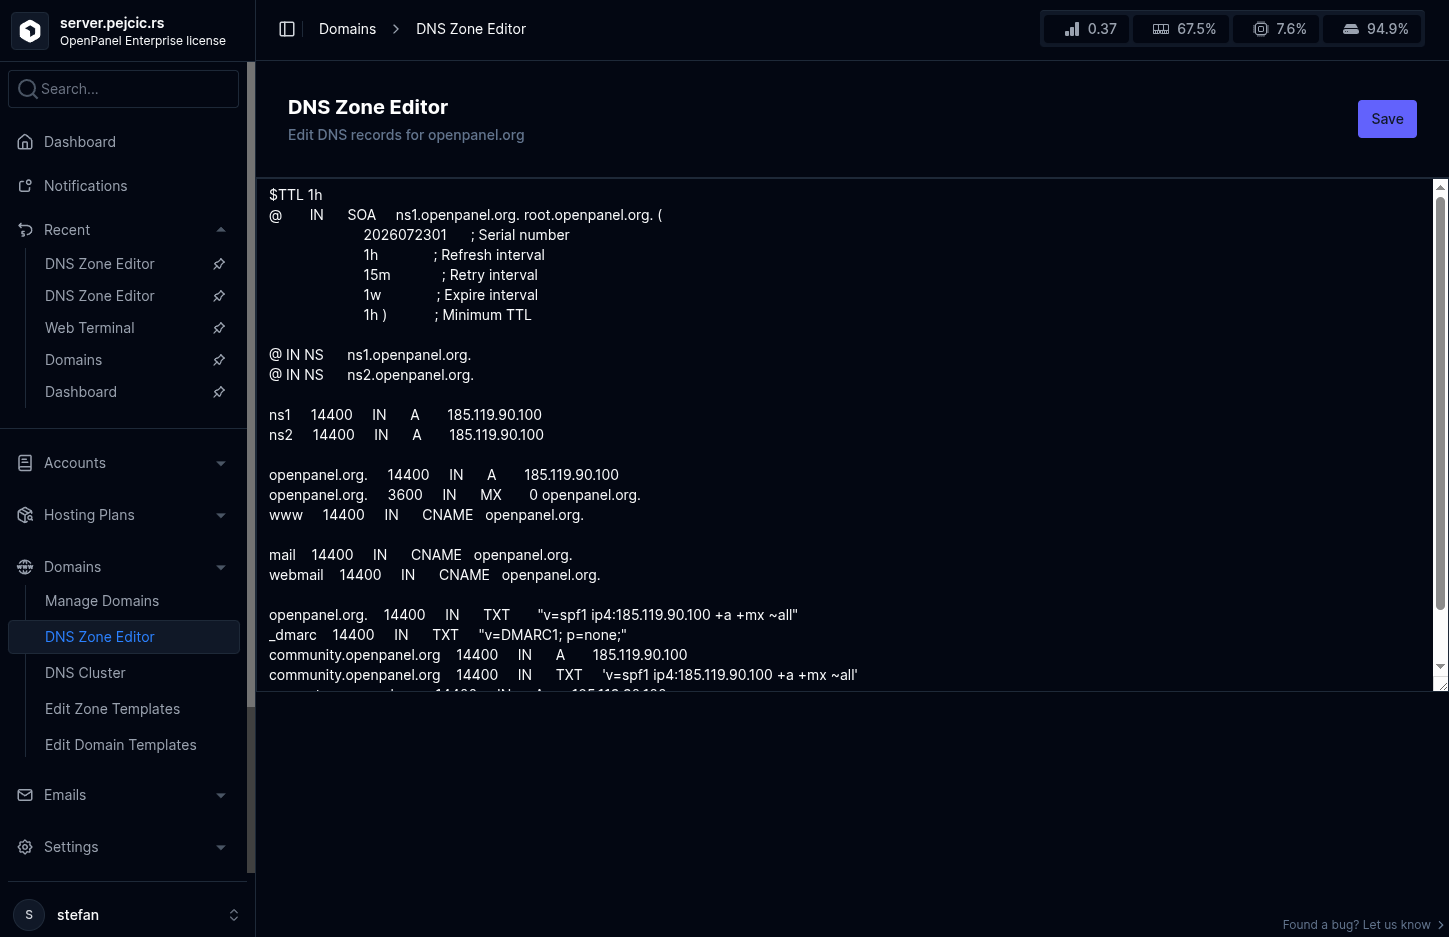This screenshot has width=1449, height=937.
Task: Click the Domains globe icon
Action: pyautogui.click(x=25, y=567)
